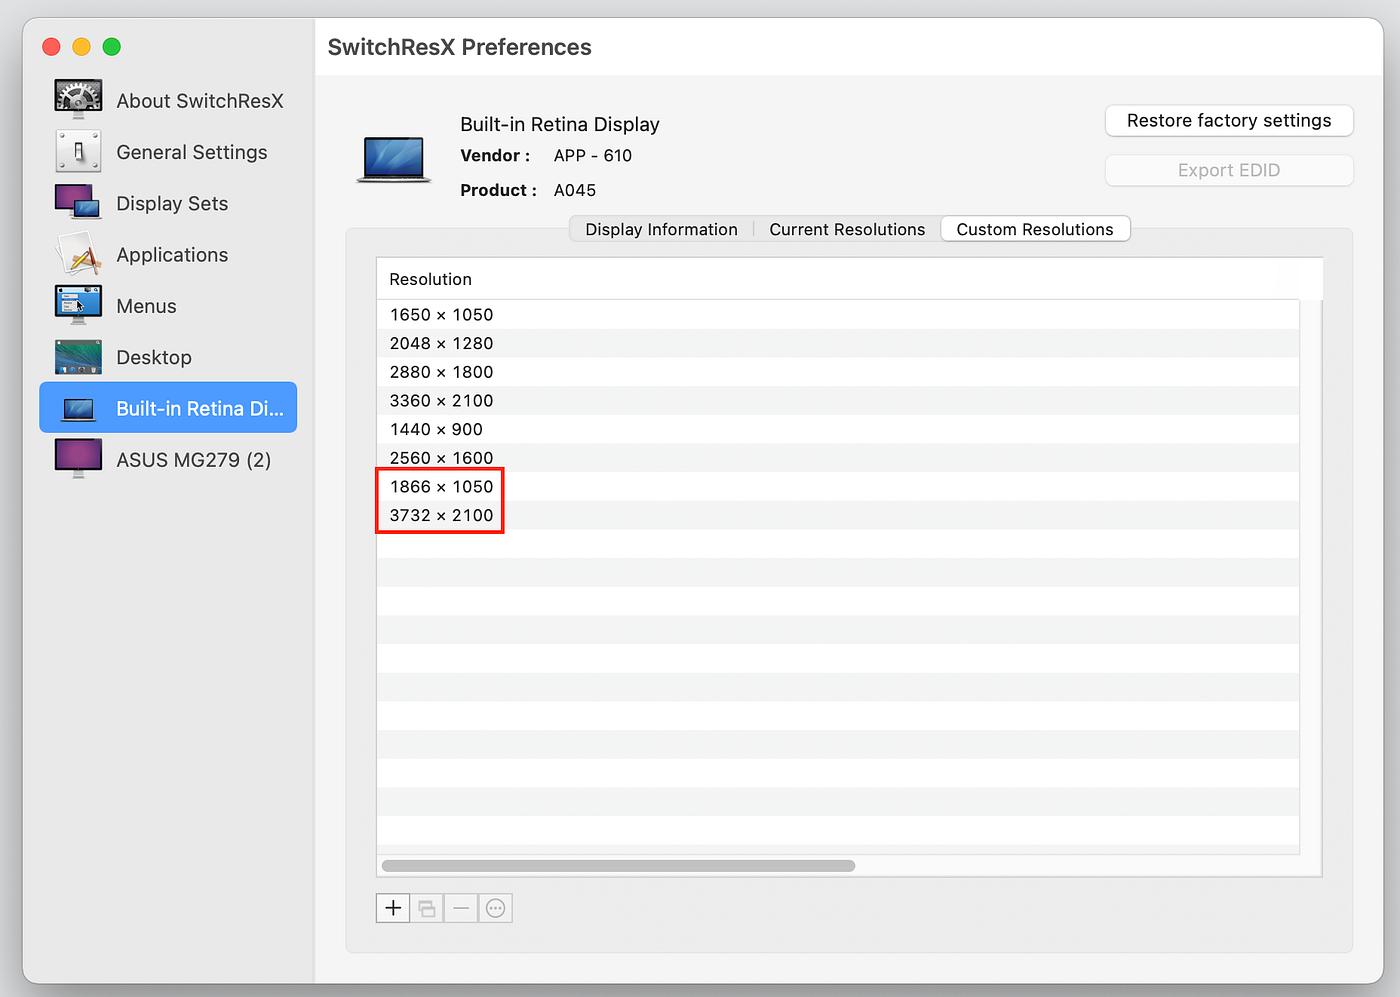Click the duplicate resolution icon

coord(426,908)
